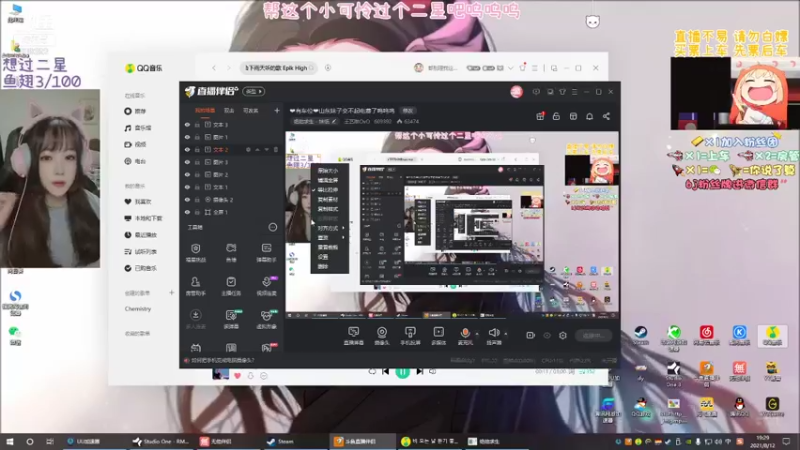Open the notification bell above the preview
This screenshot has height=450, width=800.
[589, 116]
